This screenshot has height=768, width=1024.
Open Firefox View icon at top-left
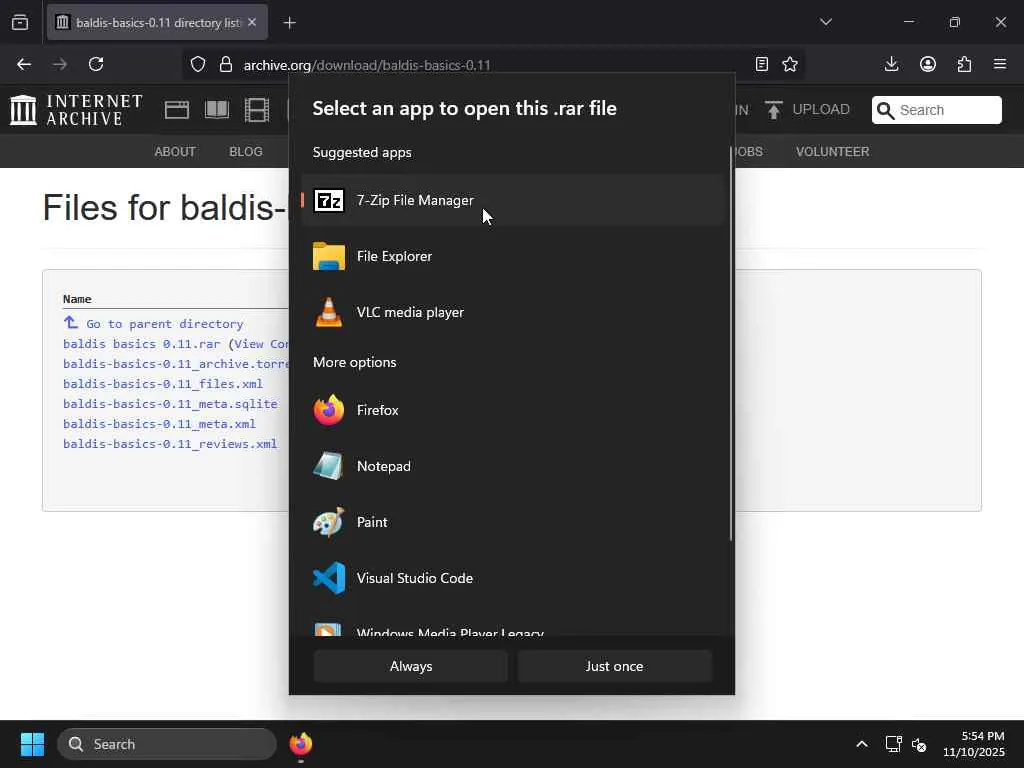tap(20, 22)
